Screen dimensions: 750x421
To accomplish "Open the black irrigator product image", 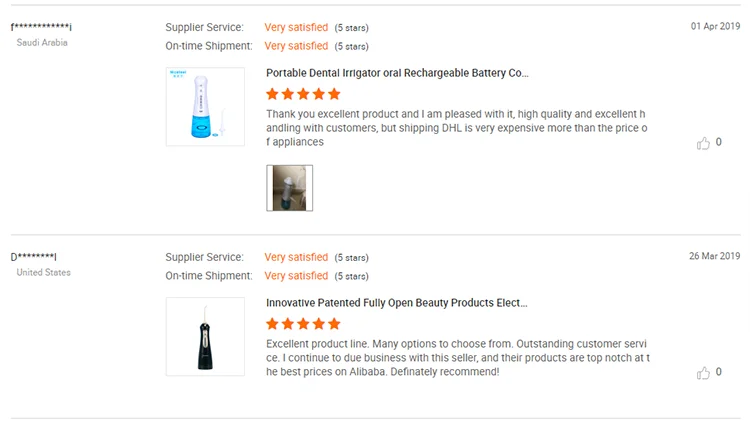I will (205, 337).
